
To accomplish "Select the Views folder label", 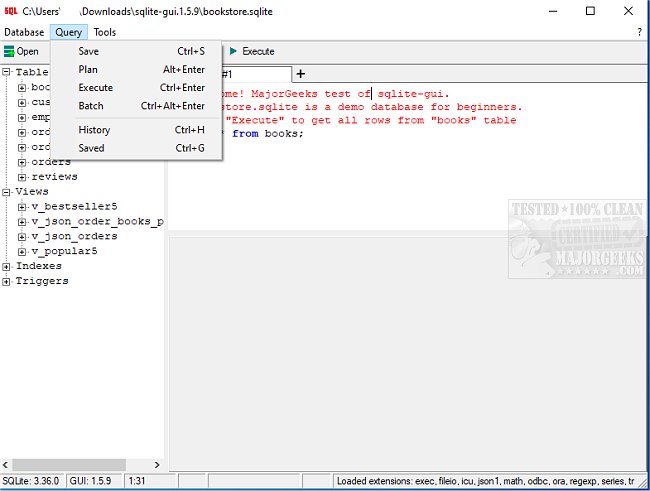I will 32,192.
